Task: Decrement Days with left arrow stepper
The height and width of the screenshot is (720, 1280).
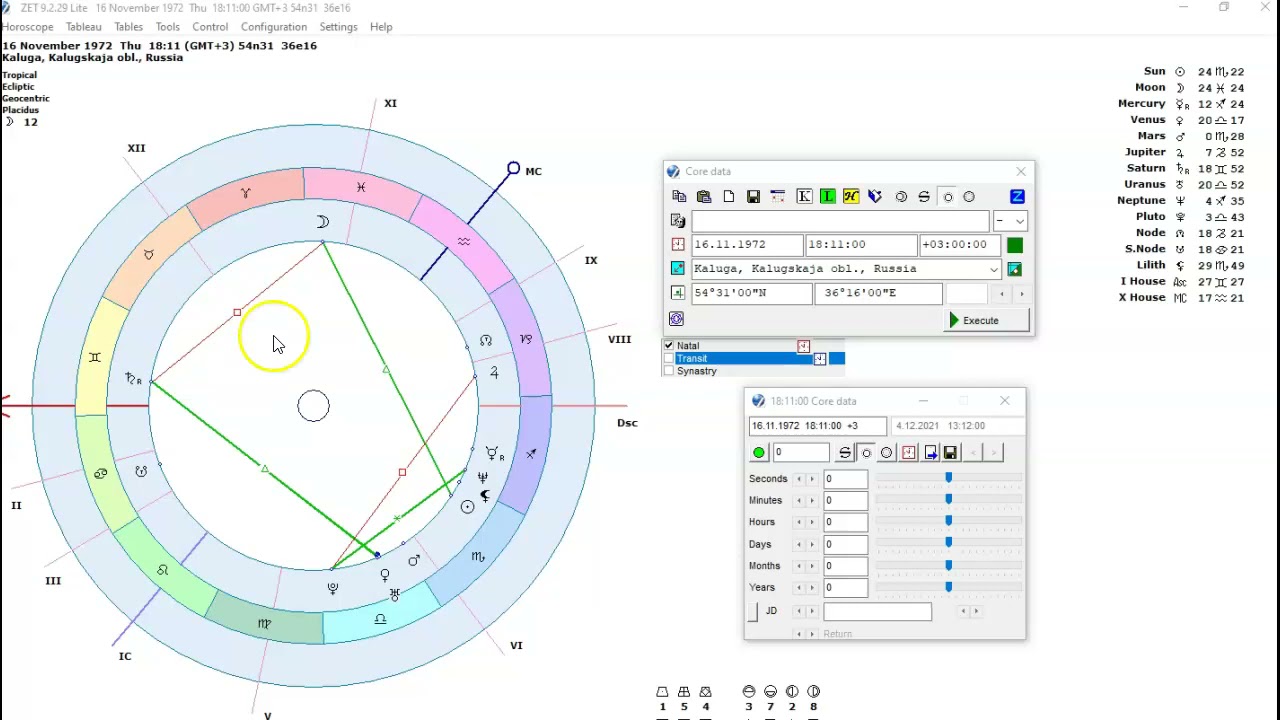Action: pyautogui.click(x=798, y=544)
